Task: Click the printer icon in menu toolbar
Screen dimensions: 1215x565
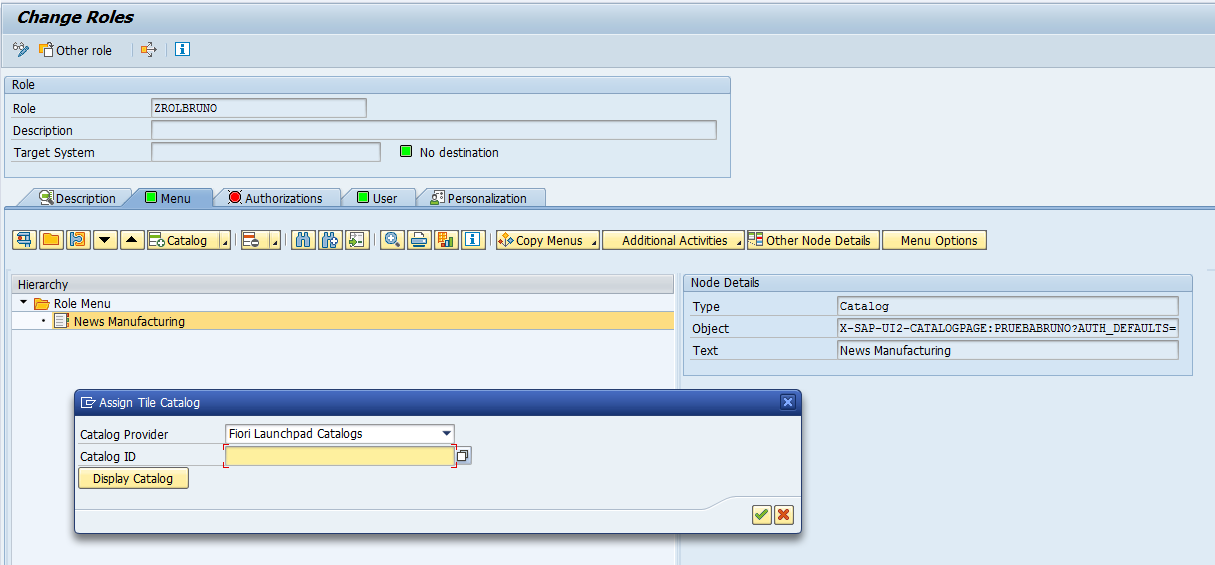Action: coord(419,240)
